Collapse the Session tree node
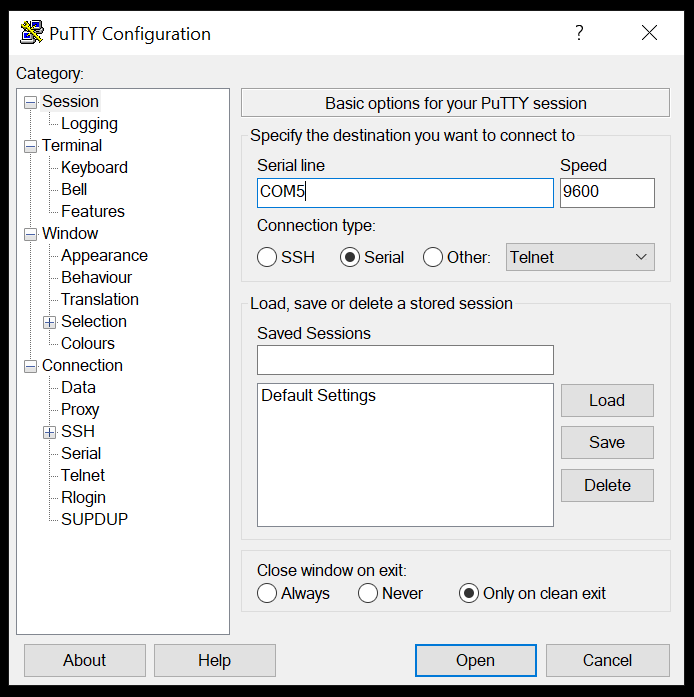Viewport: 694px width, 697px height. coord(30,103)
